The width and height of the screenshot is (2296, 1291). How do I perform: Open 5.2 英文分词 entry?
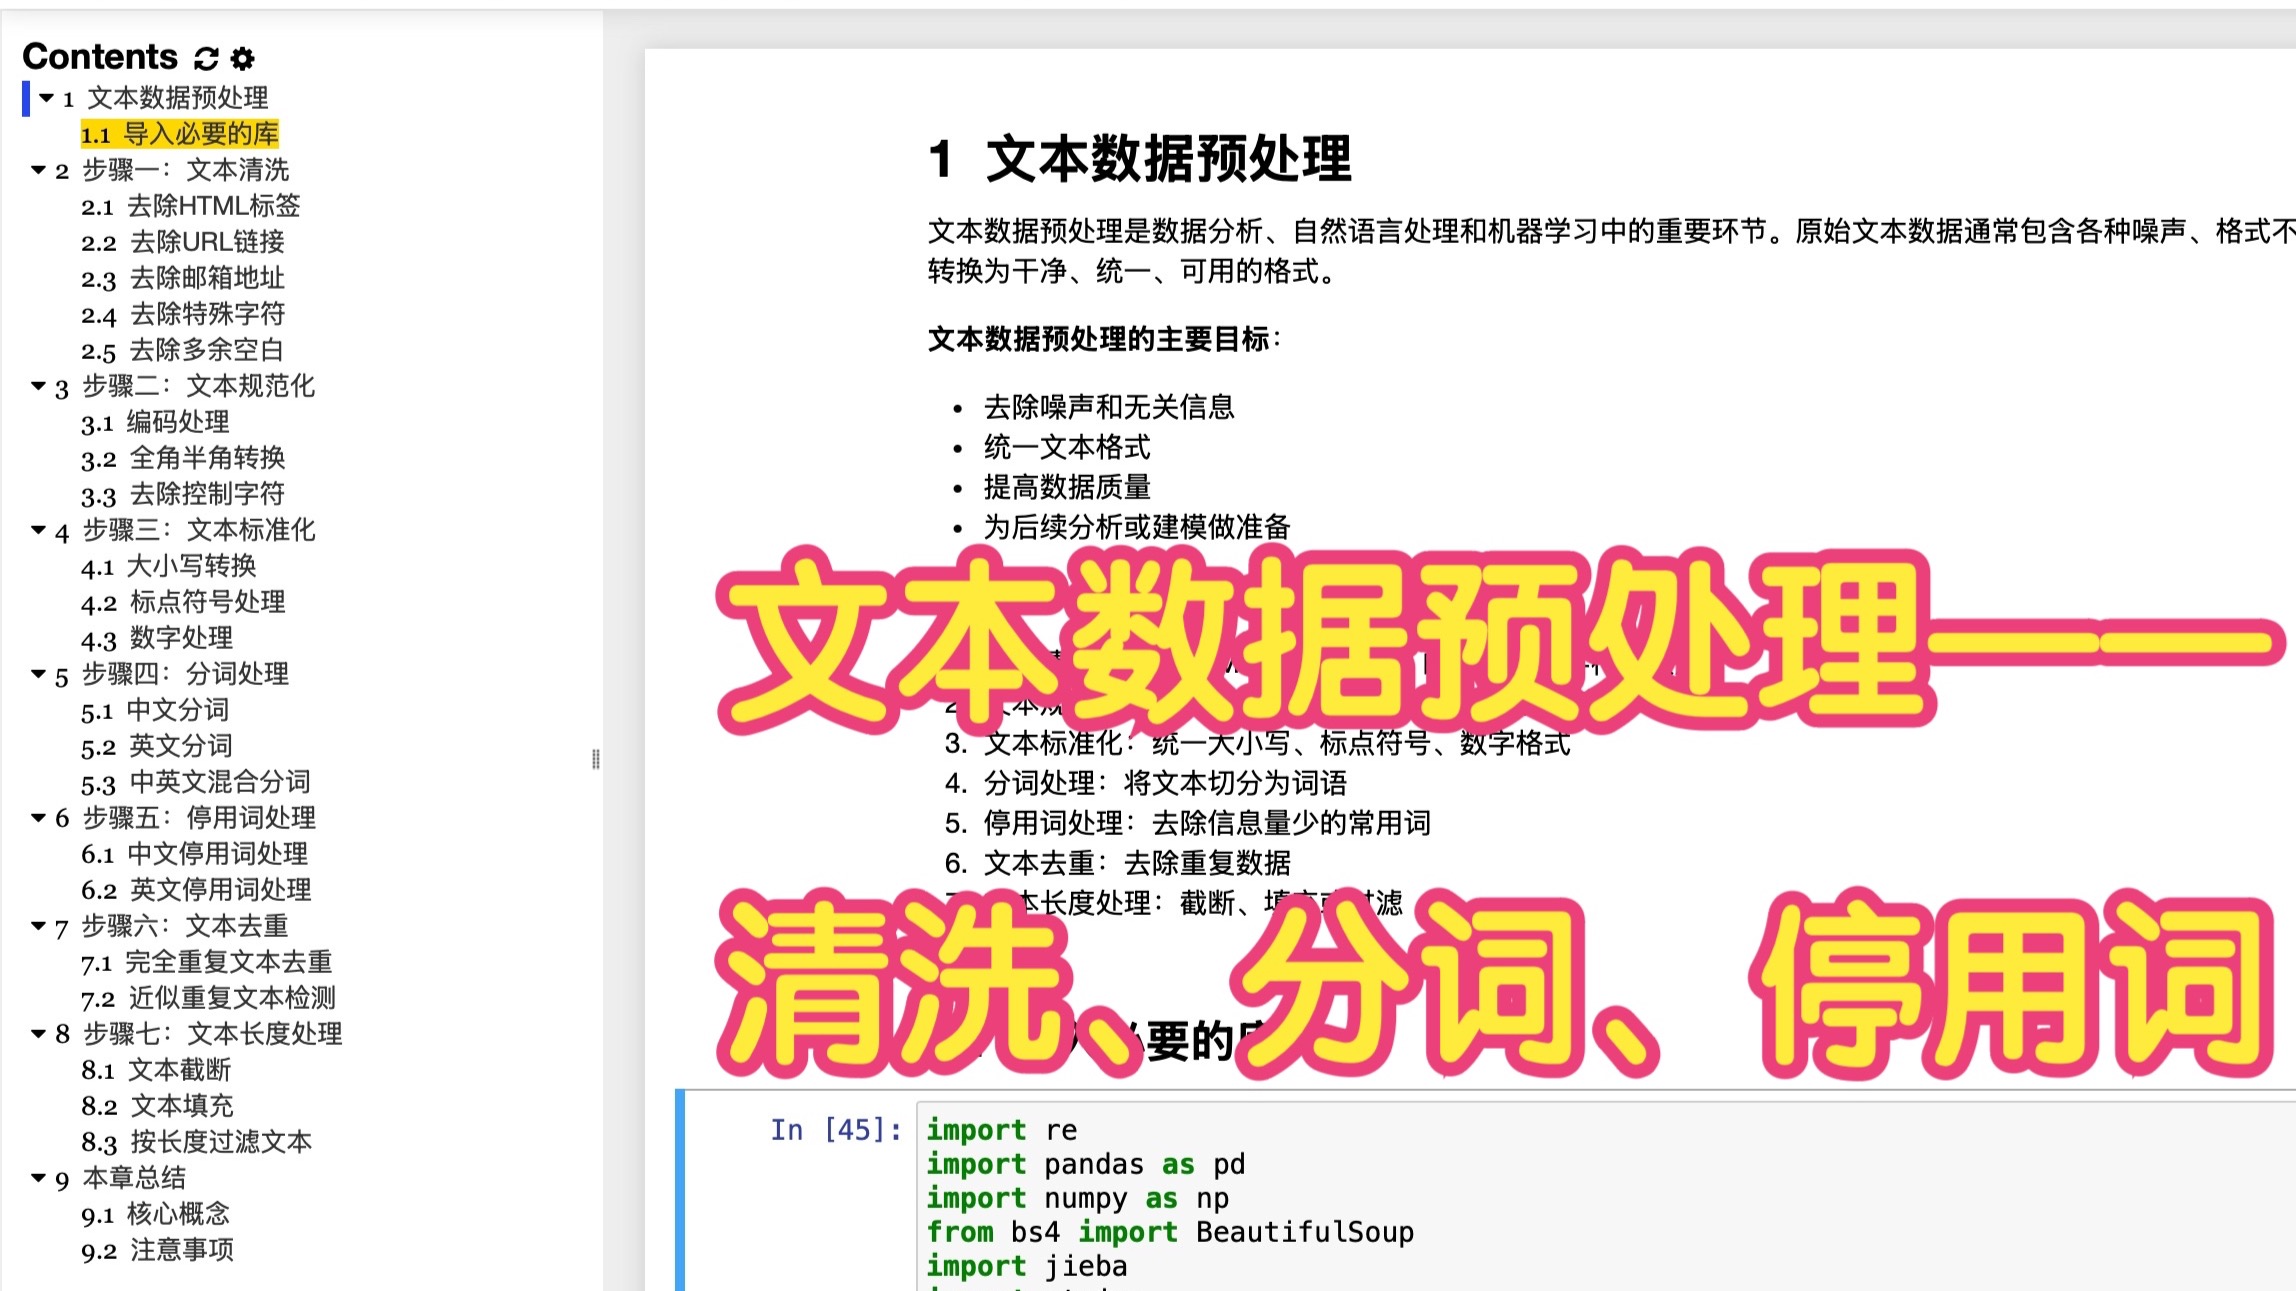pos(156,746)
